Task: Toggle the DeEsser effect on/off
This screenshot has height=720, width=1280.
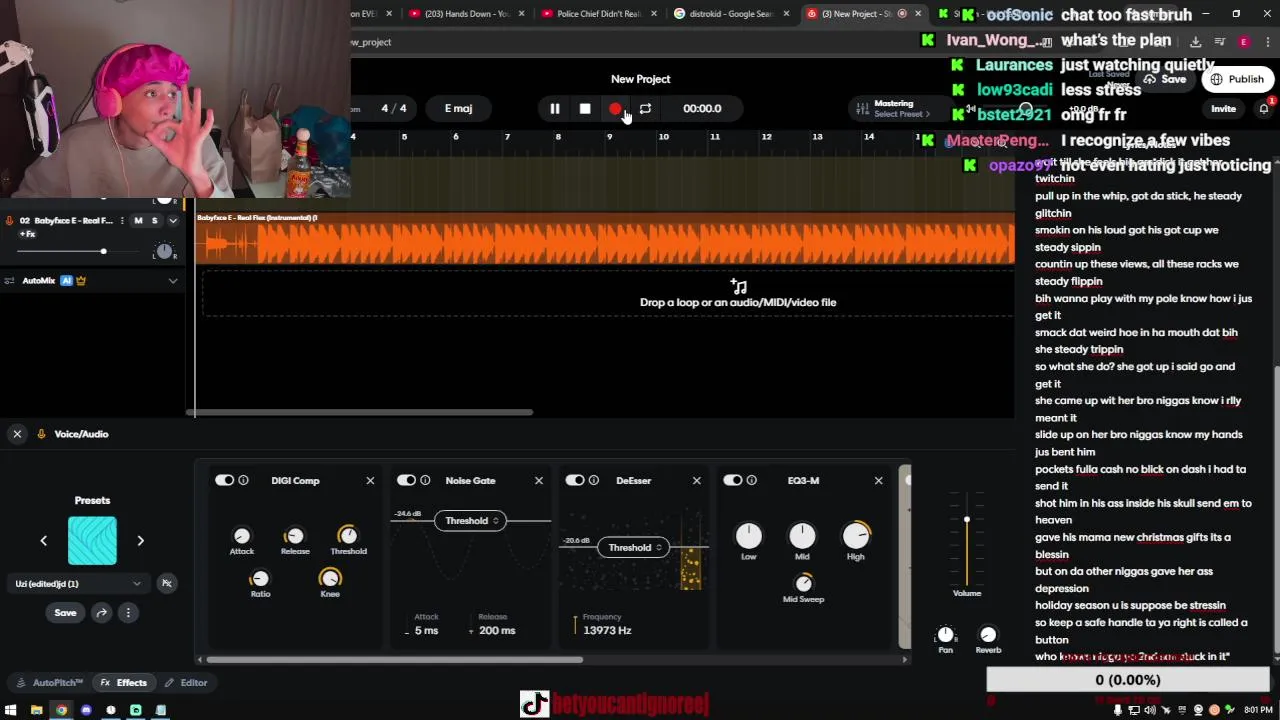Action: click(x=575, y=480)
